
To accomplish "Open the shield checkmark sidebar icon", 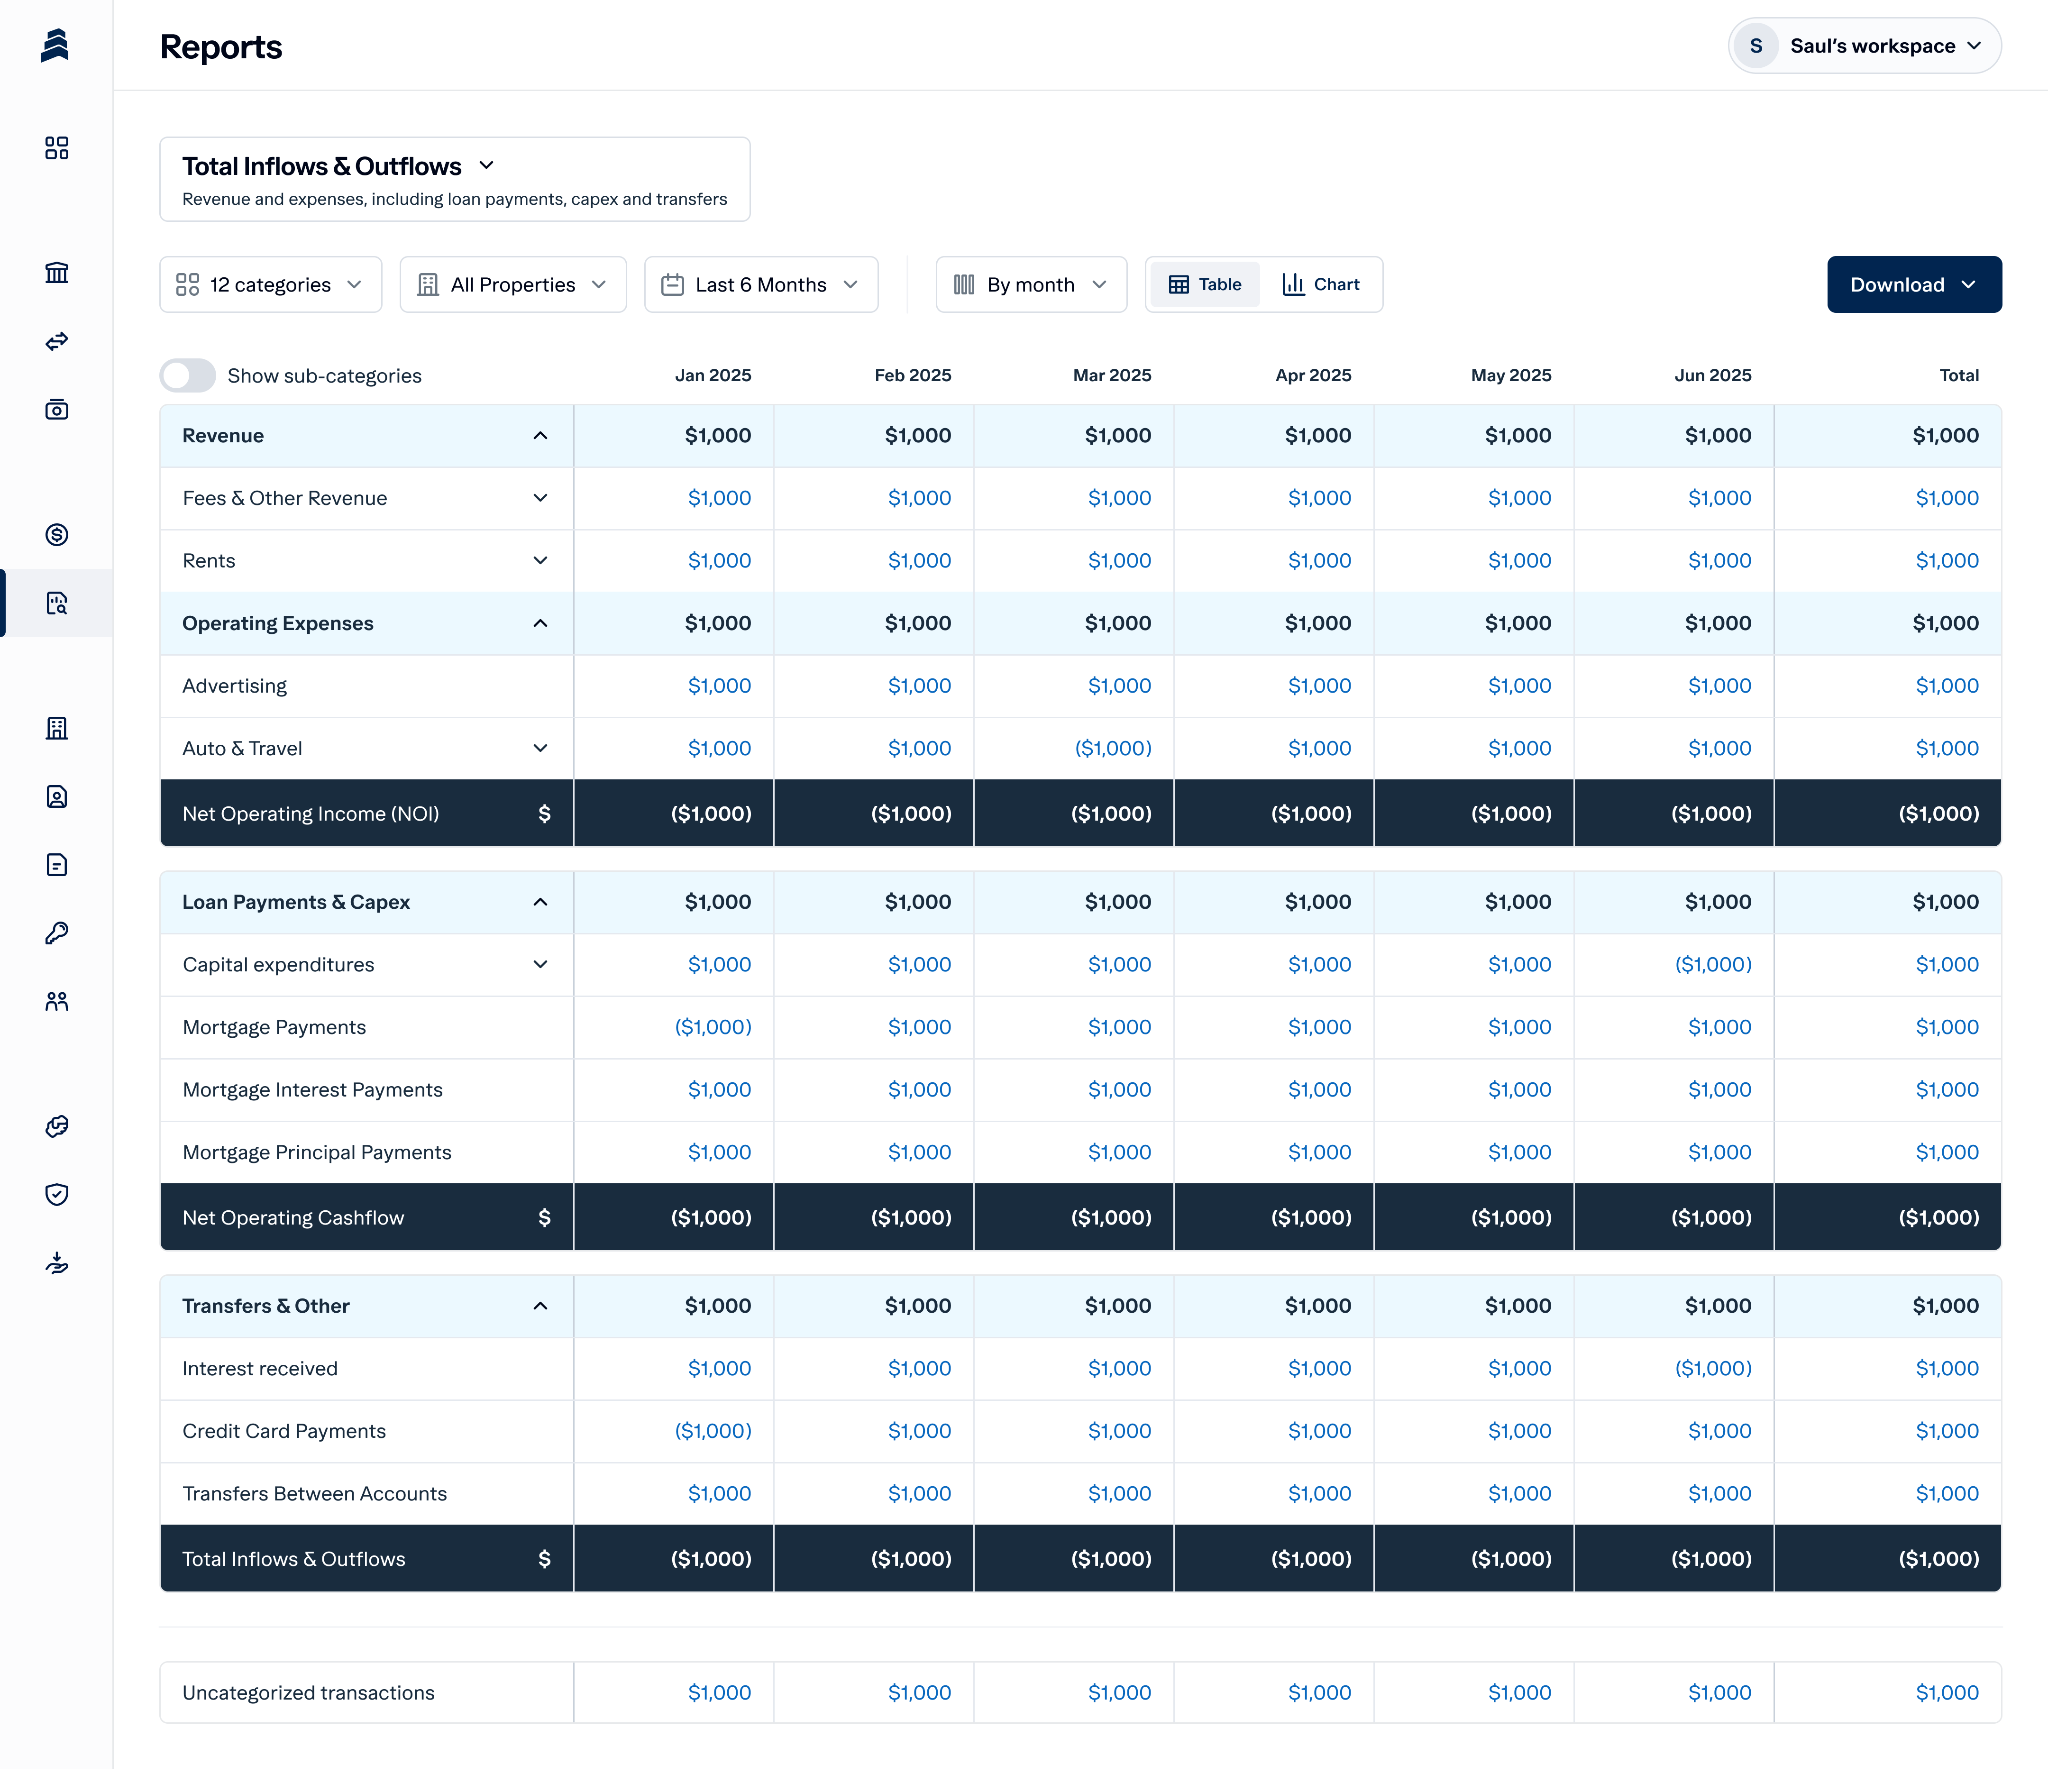I will 57,1195.
